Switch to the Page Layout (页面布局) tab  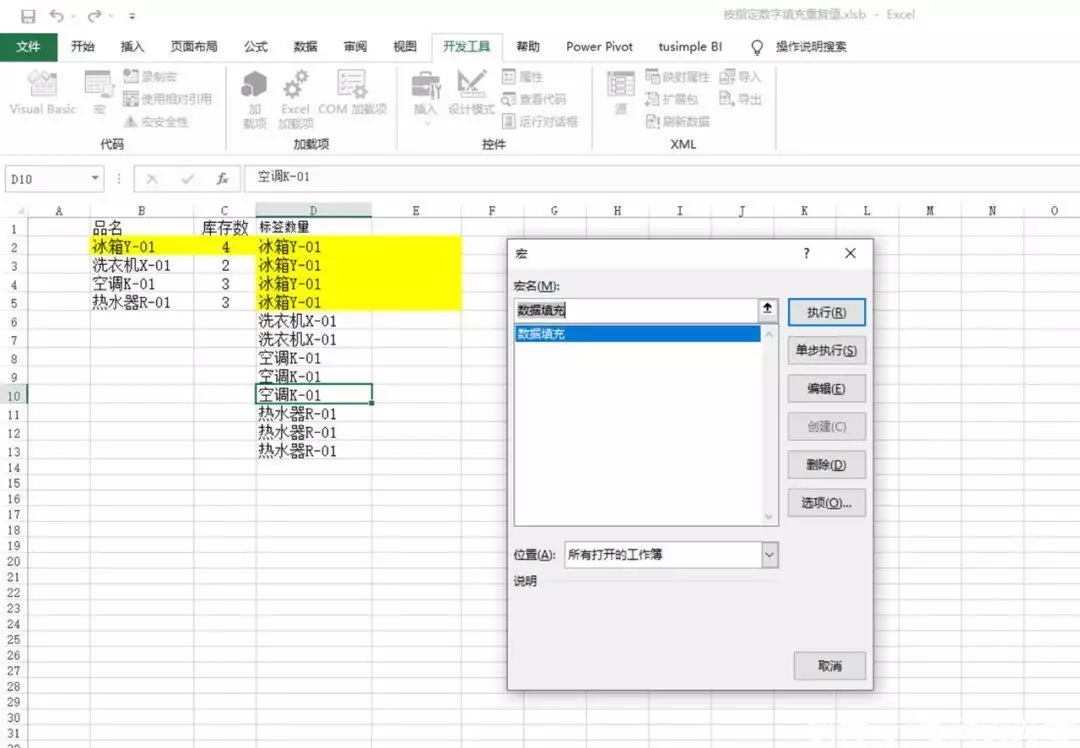click(194, 47)
